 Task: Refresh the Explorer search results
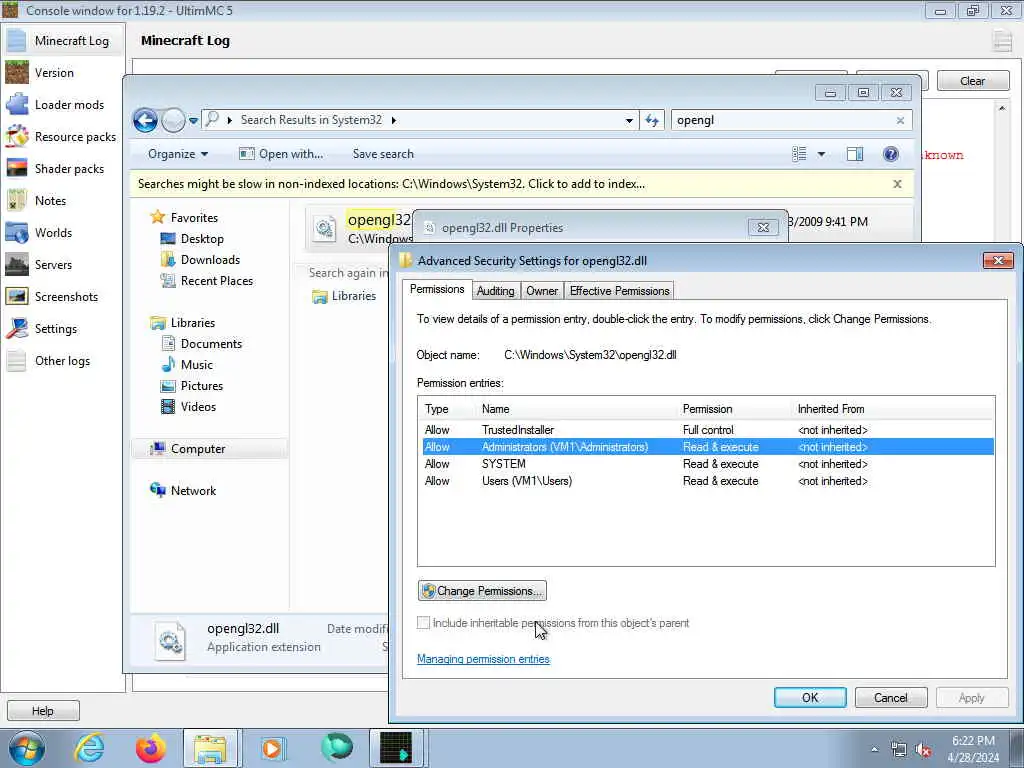click(652, 120)
